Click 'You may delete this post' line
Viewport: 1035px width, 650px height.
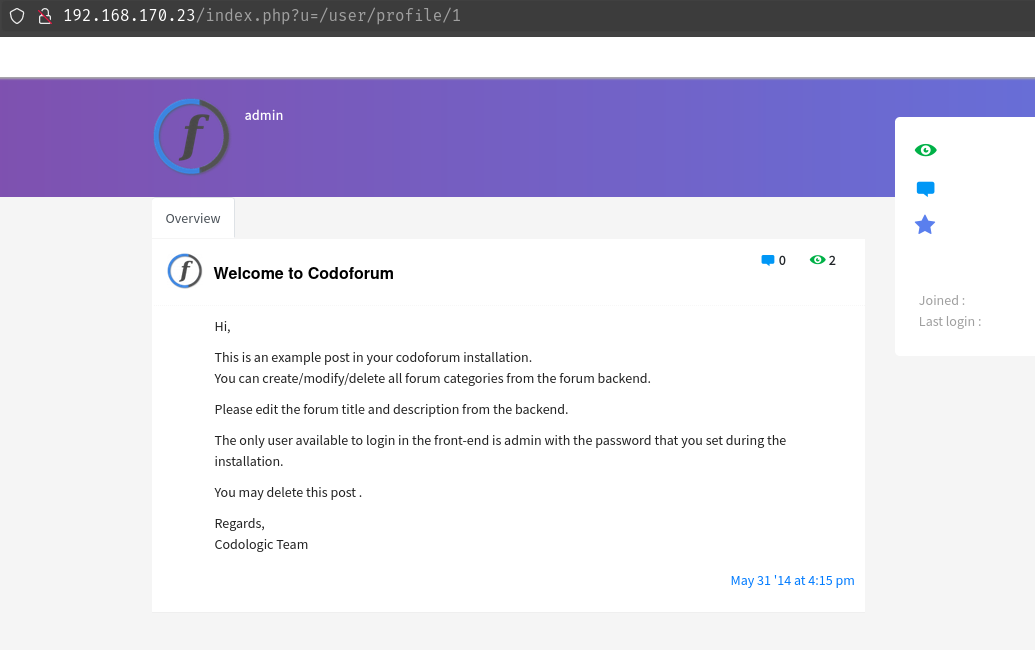[x=288, y=493]
